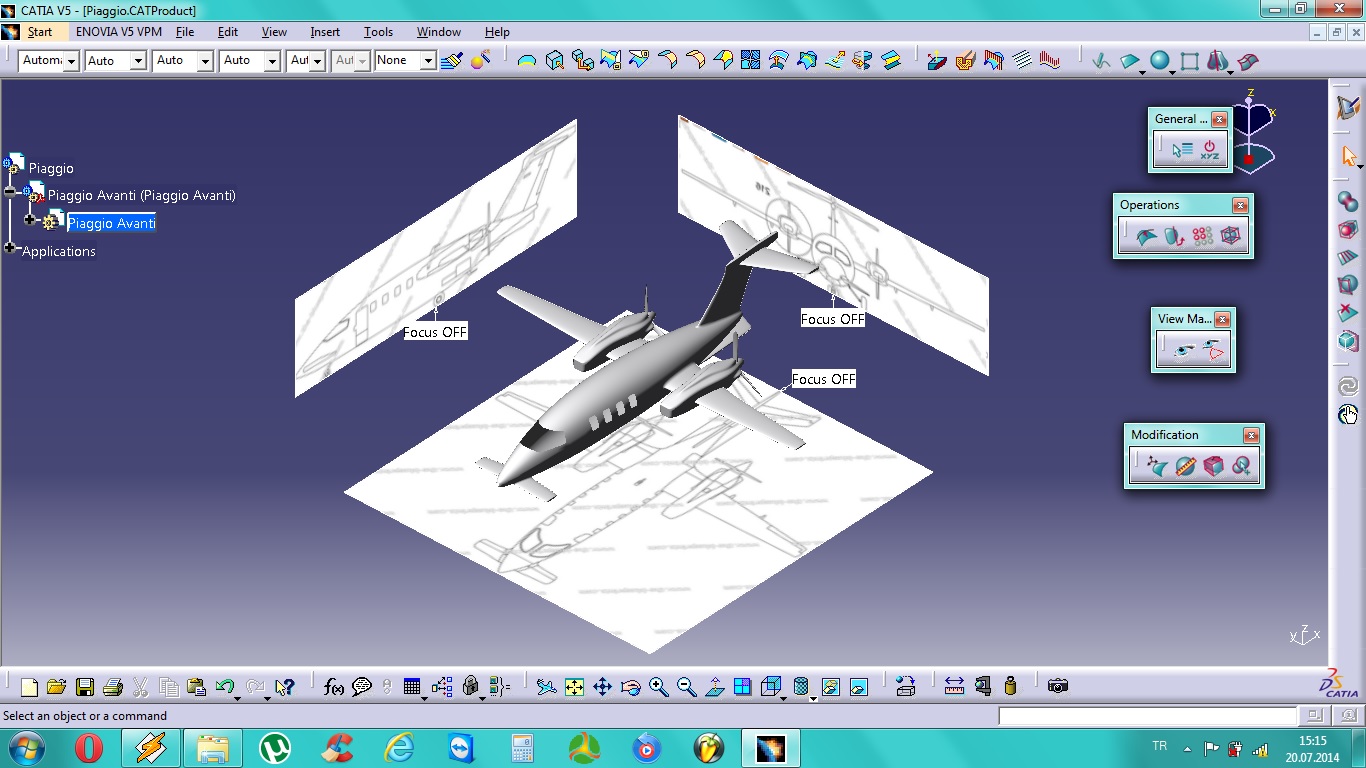Open the Insert menu

coord(325,32)
